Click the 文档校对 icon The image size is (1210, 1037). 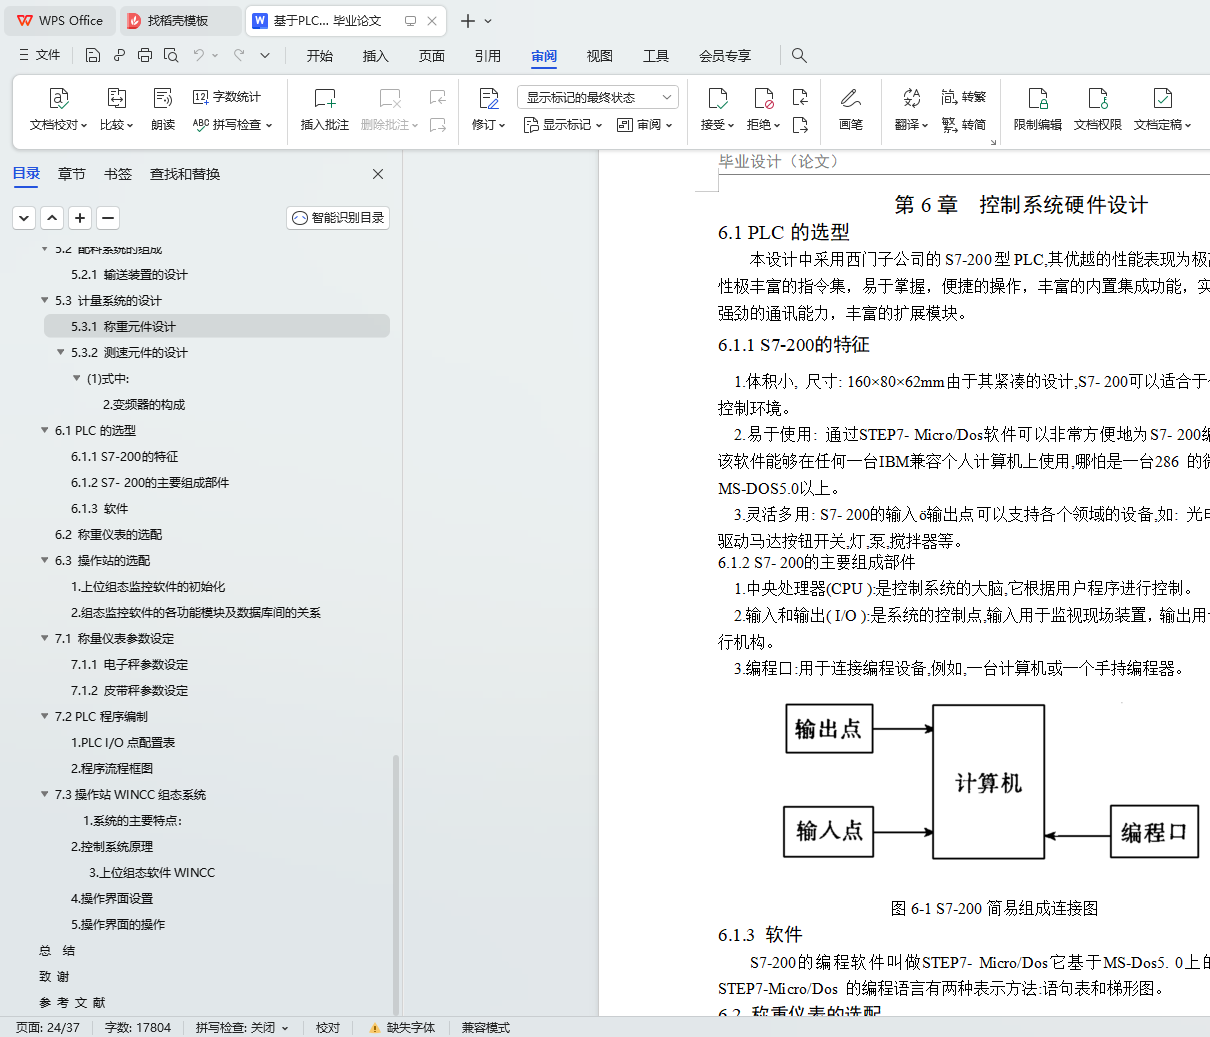58,98
